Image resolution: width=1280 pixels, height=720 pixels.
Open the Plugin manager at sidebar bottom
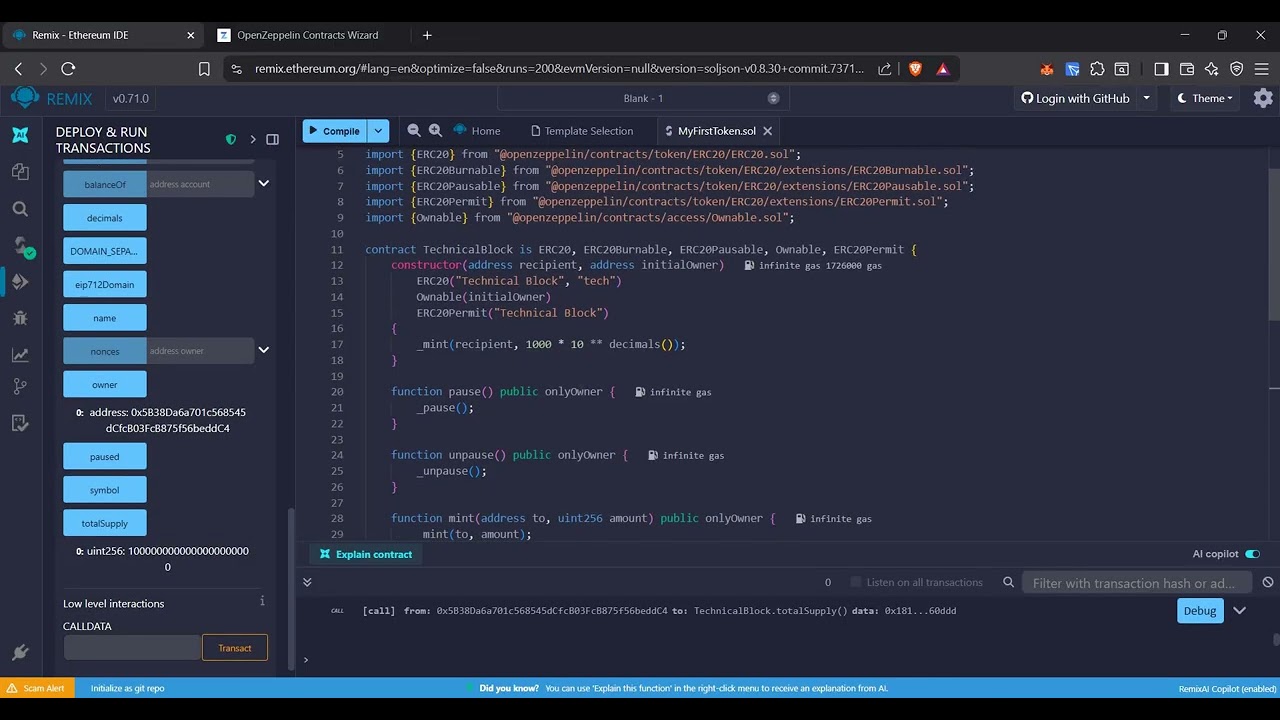coord(20,652)
